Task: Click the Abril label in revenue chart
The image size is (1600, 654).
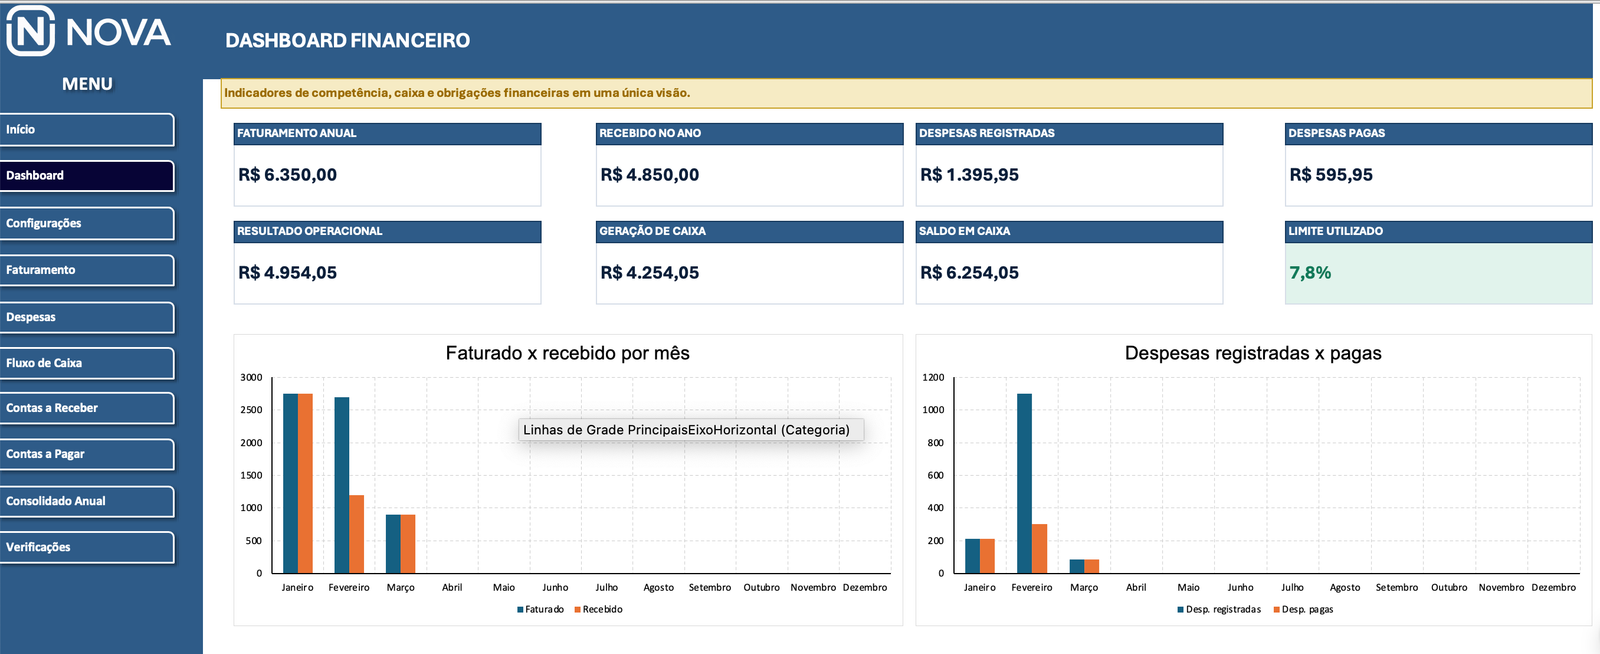Action: coord(452,588)
